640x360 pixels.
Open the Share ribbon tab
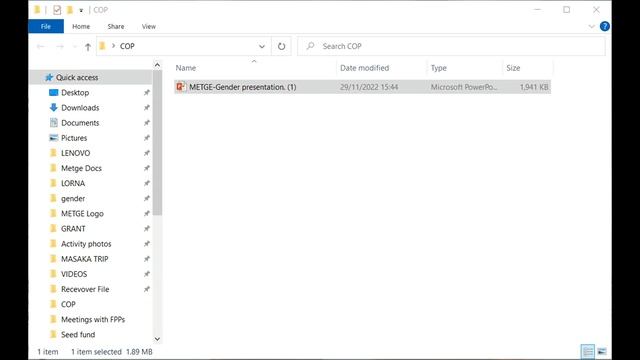116,27
